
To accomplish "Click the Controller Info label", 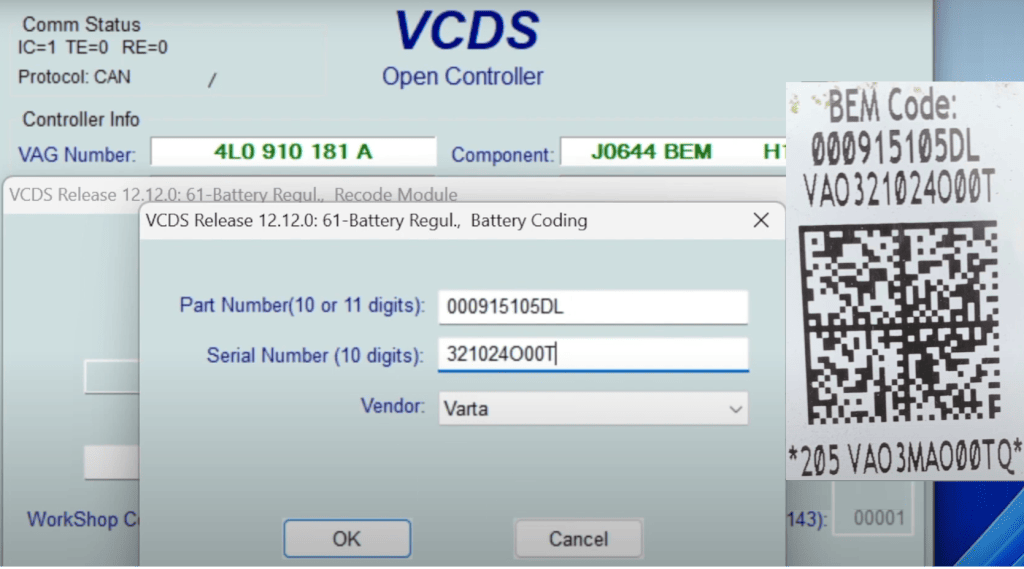I will [x=81, y=120].
